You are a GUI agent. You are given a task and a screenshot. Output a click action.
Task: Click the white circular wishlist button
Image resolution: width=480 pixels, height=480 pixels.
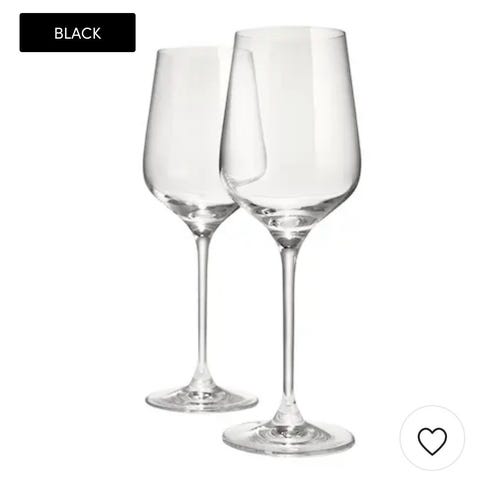click(432, 437)
